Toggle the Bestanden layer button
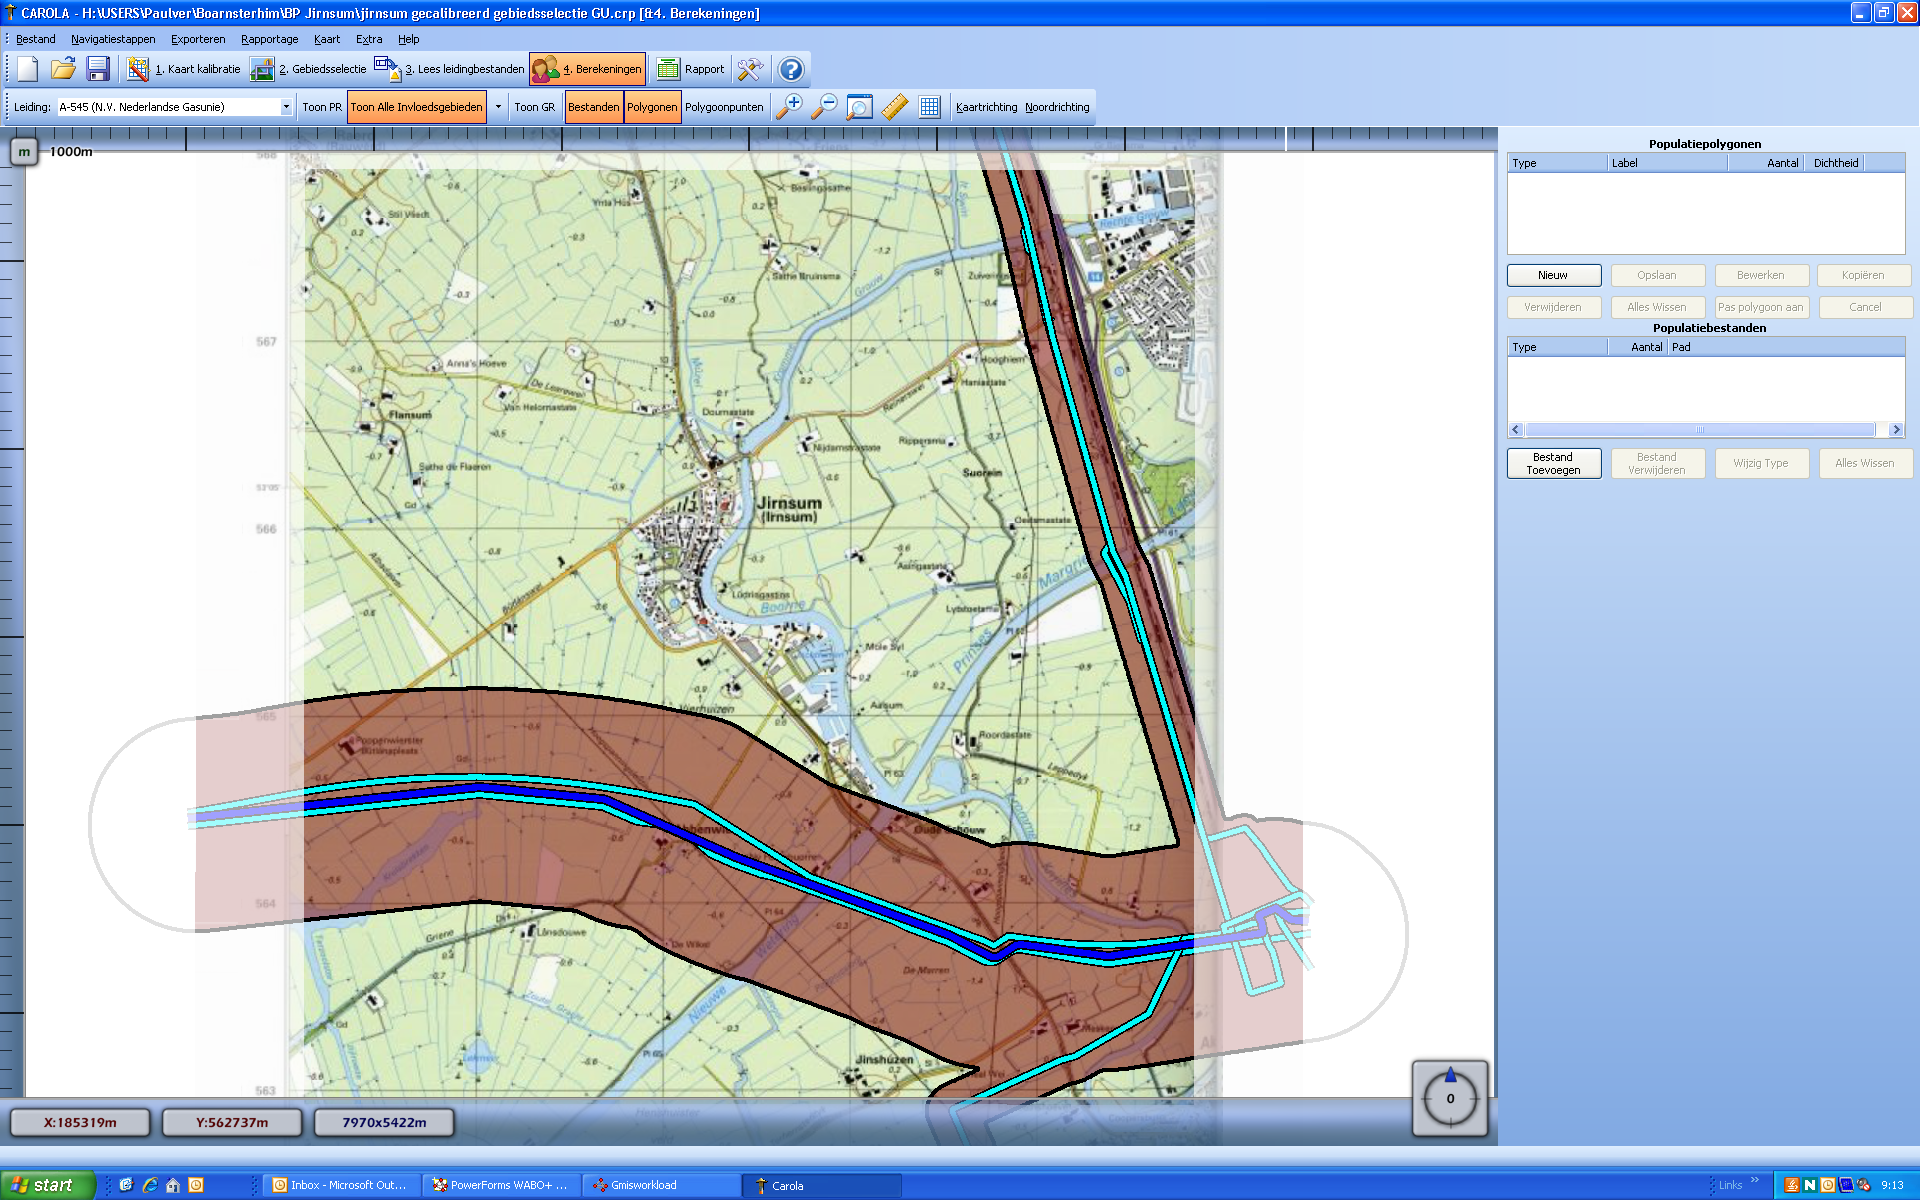The image size is (1920, 1200). pos(594,107)
